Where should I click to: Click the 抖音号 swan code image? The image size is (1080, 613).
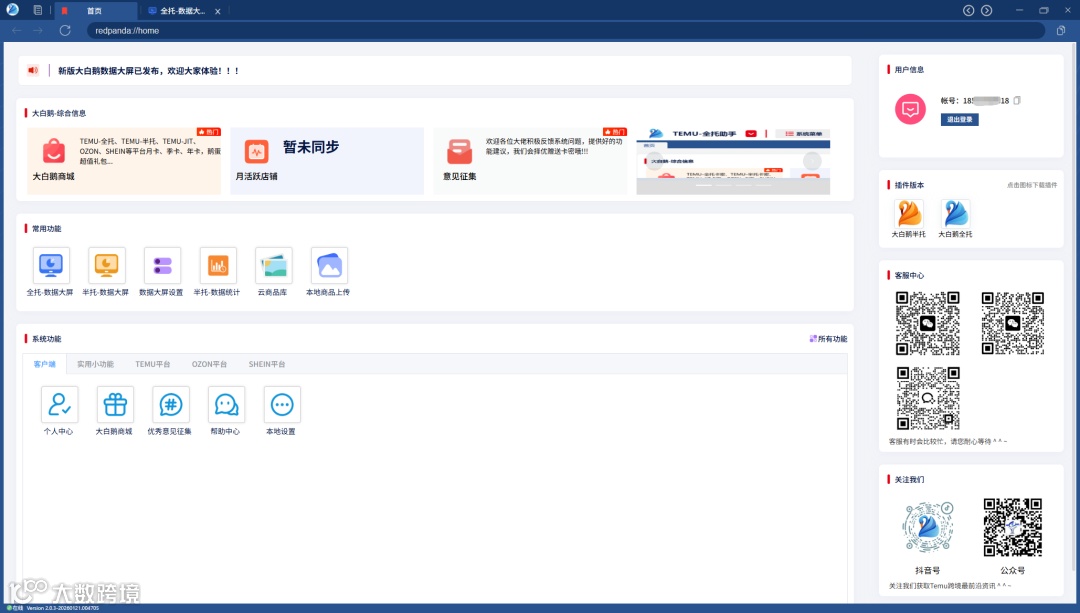point(928,527)
